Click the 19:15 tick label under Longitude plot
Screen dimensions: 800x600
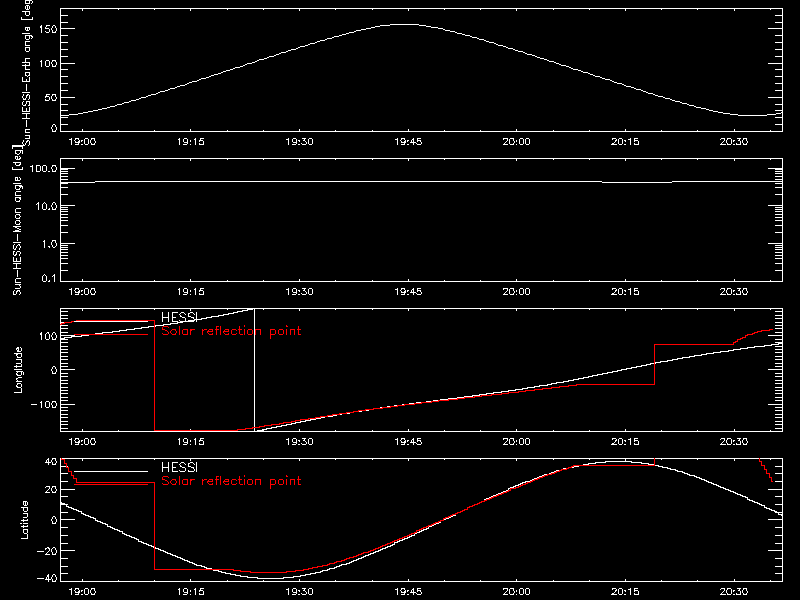[x=191, y=442]
